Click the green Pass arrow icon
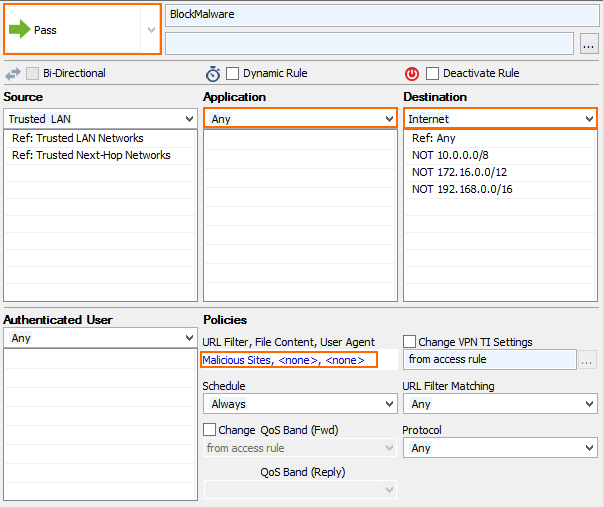 pos(19,29)
